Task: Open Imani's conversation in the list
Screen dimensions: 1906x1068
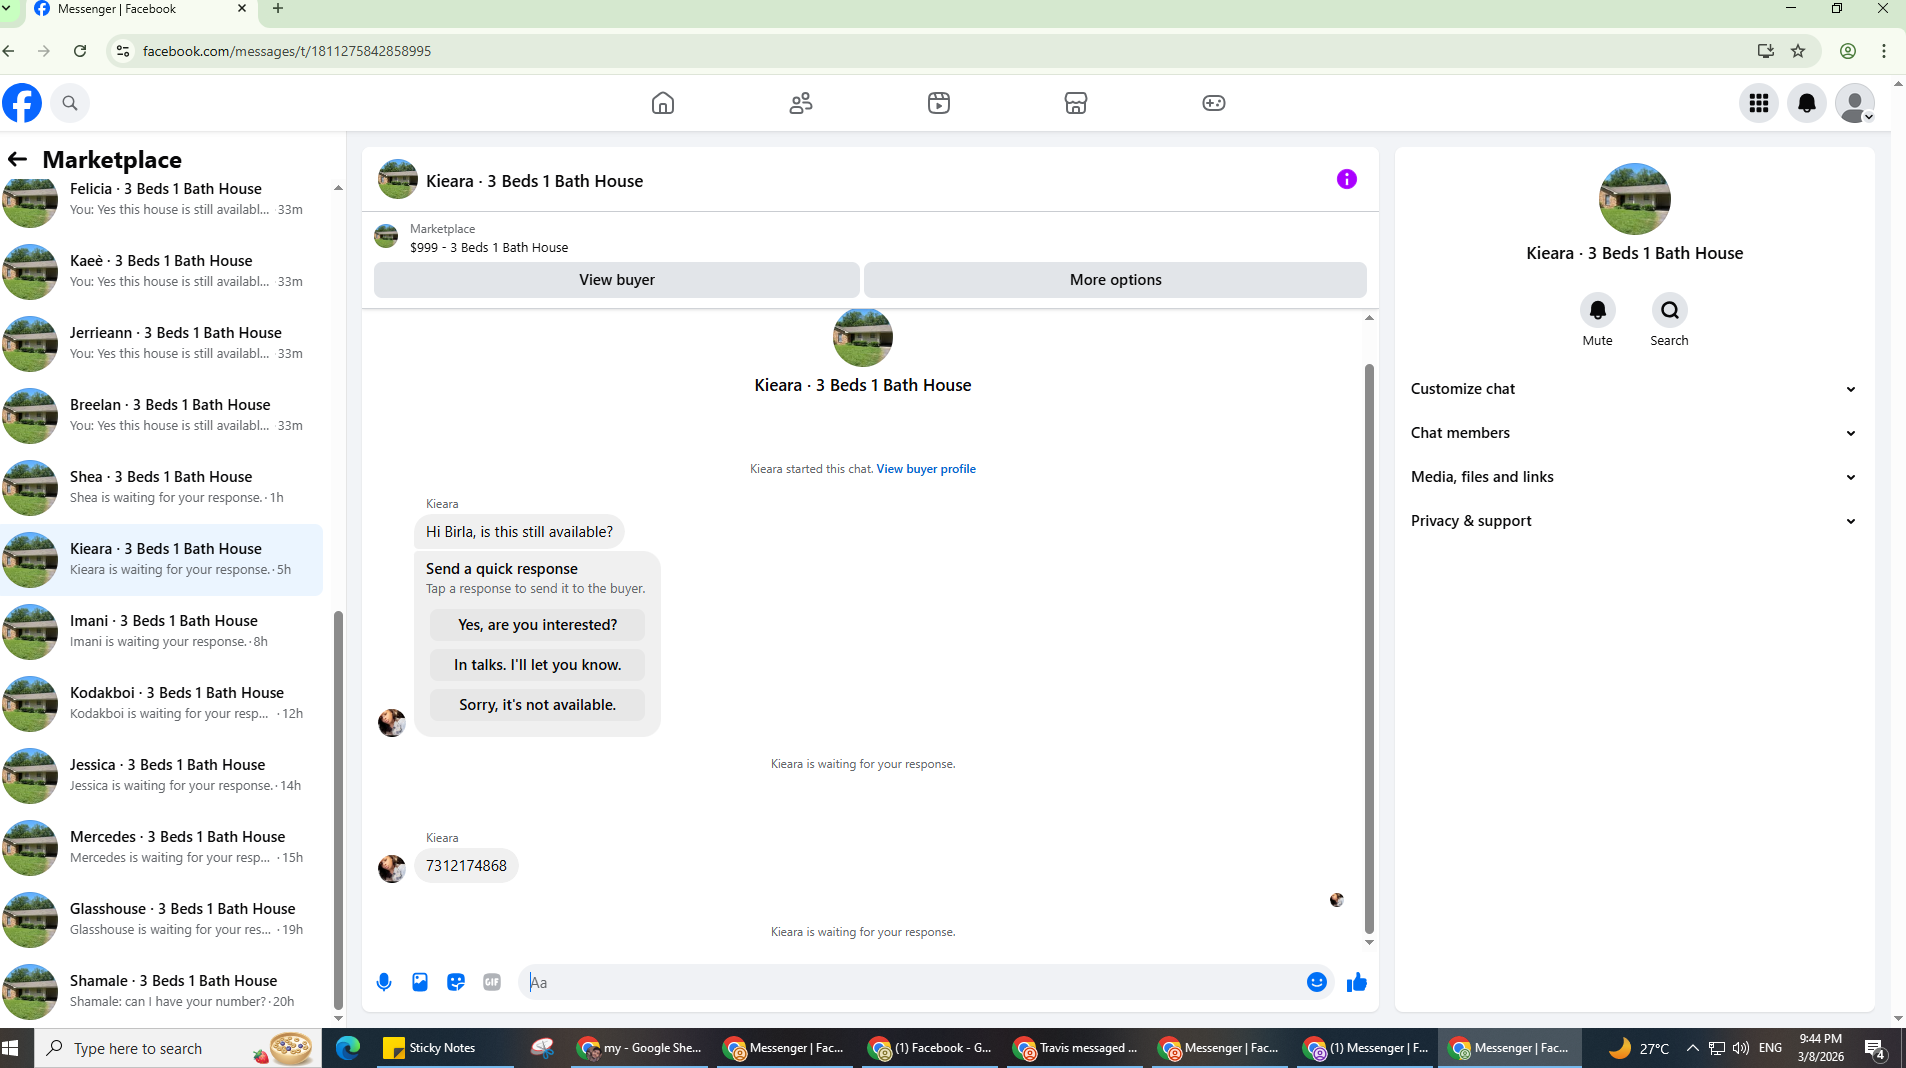Action: (x=162, y=631)
